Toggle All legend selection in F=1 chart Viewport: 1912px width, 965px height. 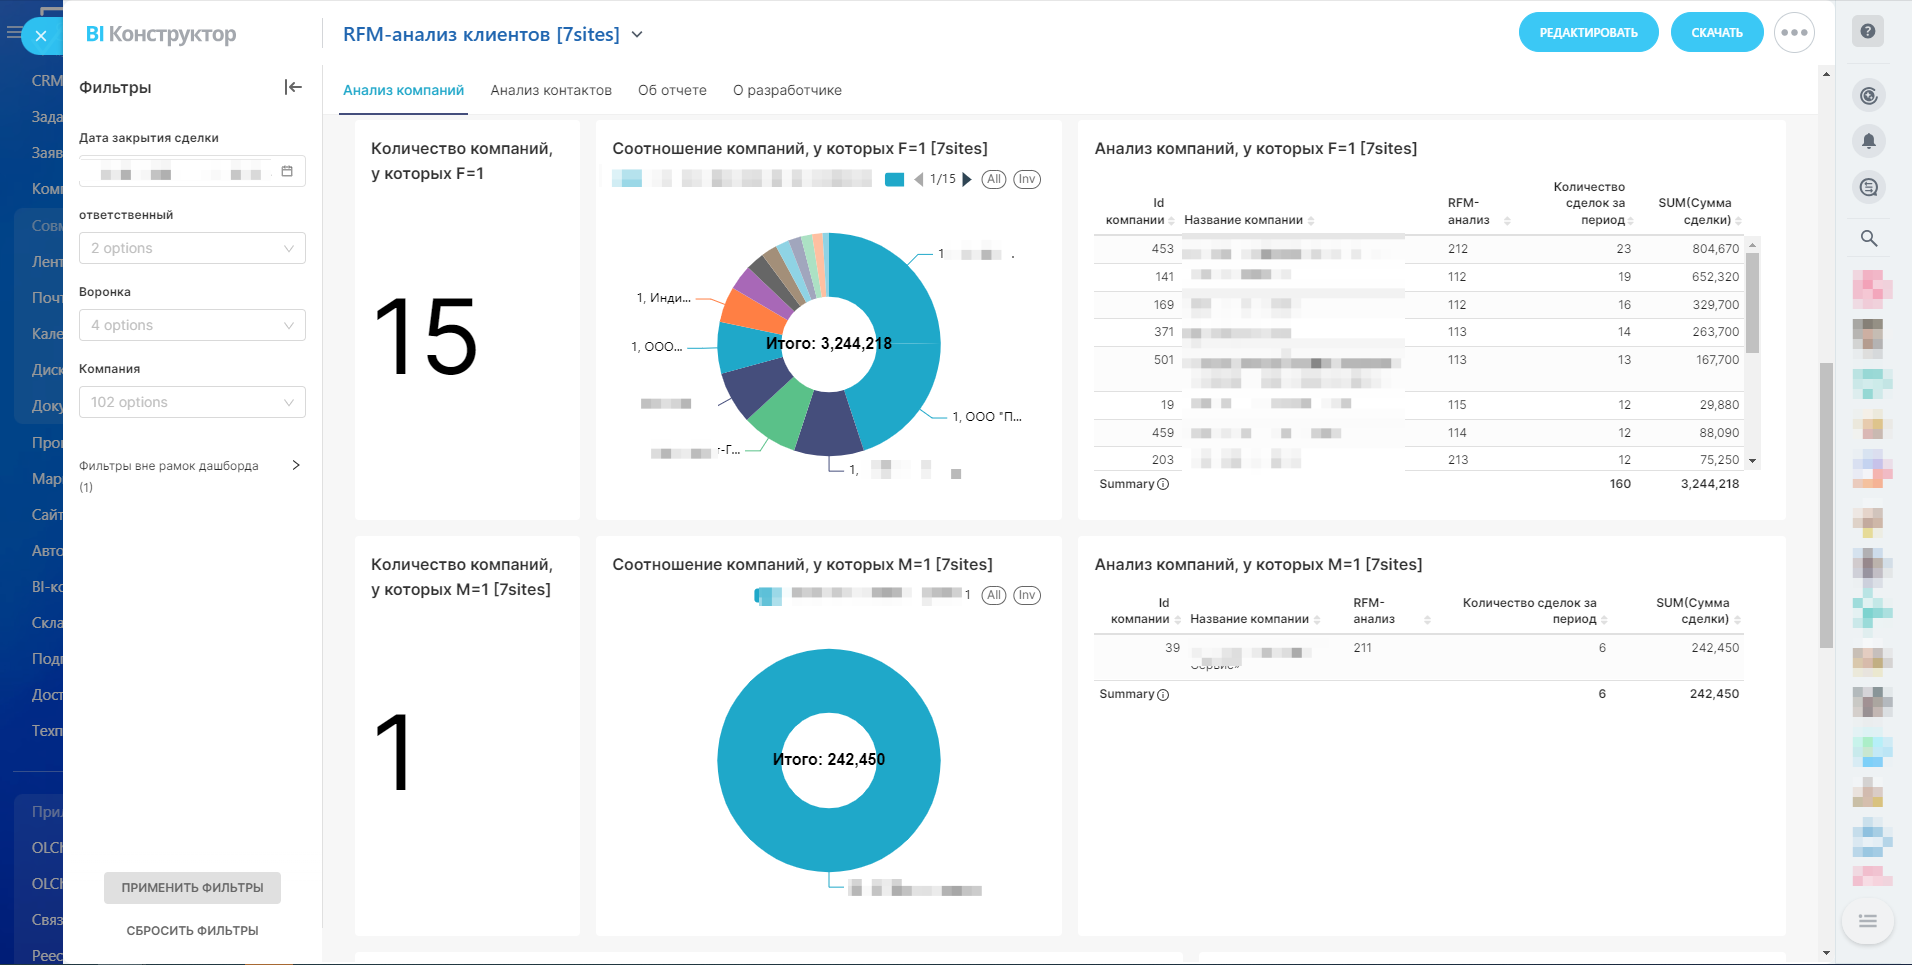tap(993, 180)
